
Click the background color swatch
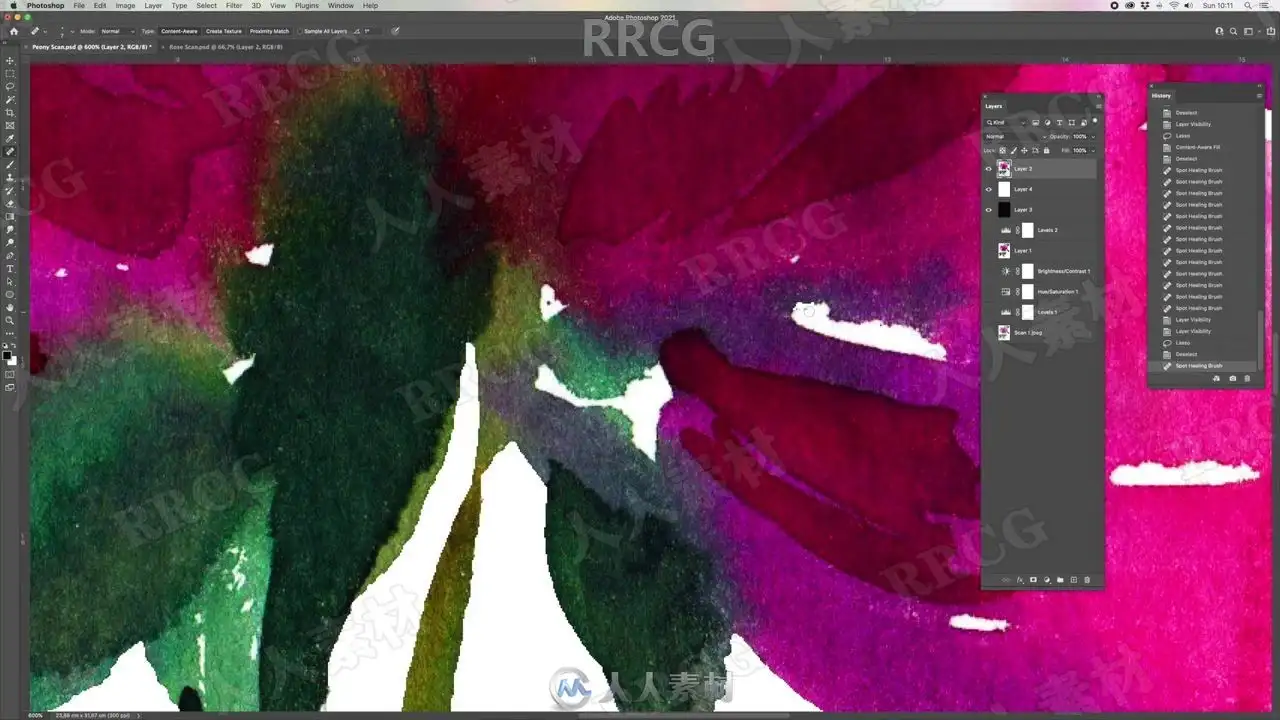[x=14, y=360]
